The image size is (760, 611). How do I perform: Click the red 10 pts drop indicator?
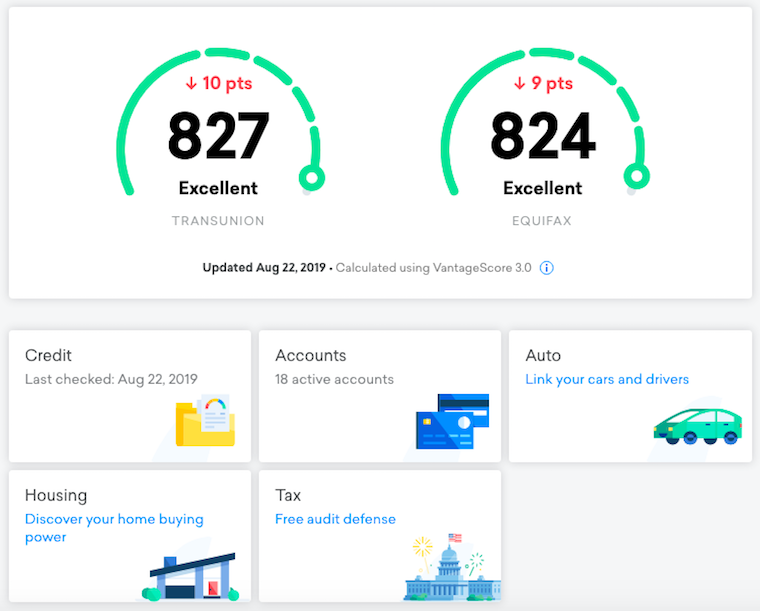(x=219, y=83)
